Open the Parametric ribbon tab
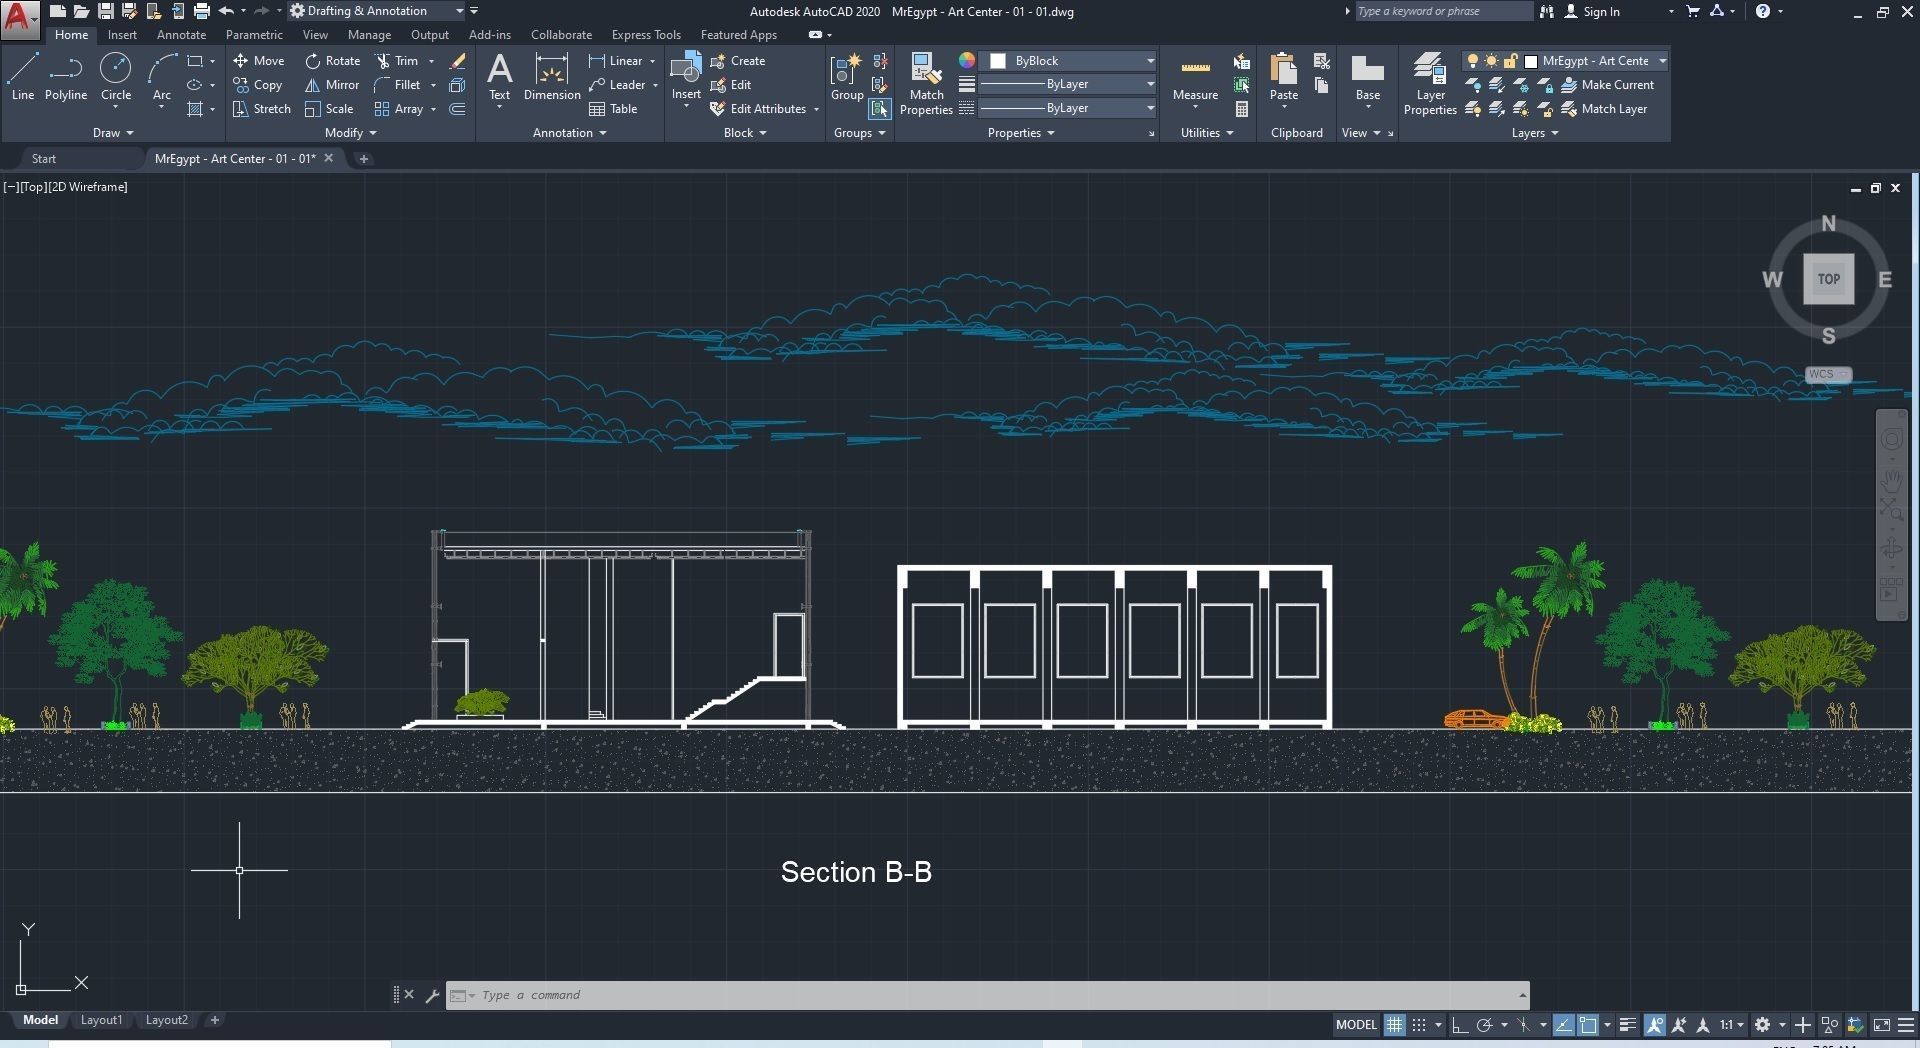The image size is (1920, 1048). pos(254,35)
